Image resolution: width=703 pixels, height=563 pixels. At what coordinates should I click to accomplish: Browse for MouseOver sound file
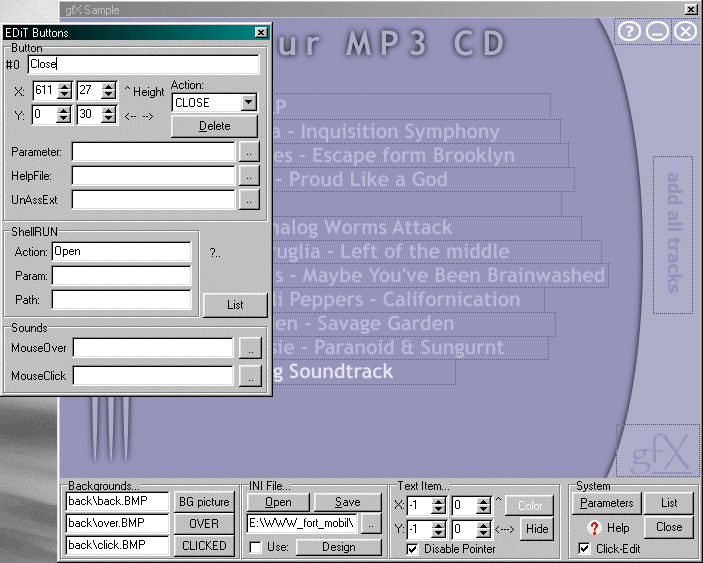[x=250, y=348]
